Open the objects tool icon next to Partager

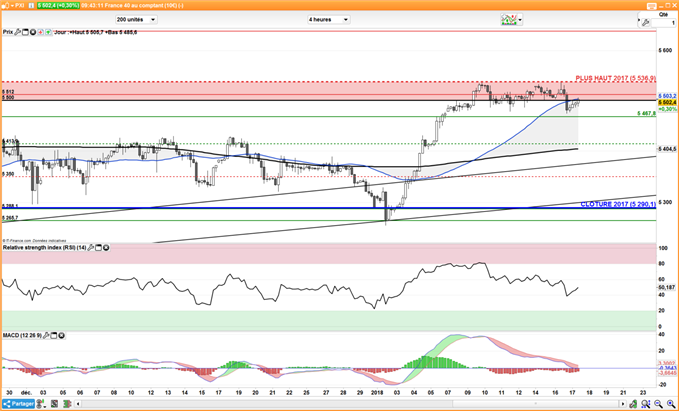click(40, 404)
